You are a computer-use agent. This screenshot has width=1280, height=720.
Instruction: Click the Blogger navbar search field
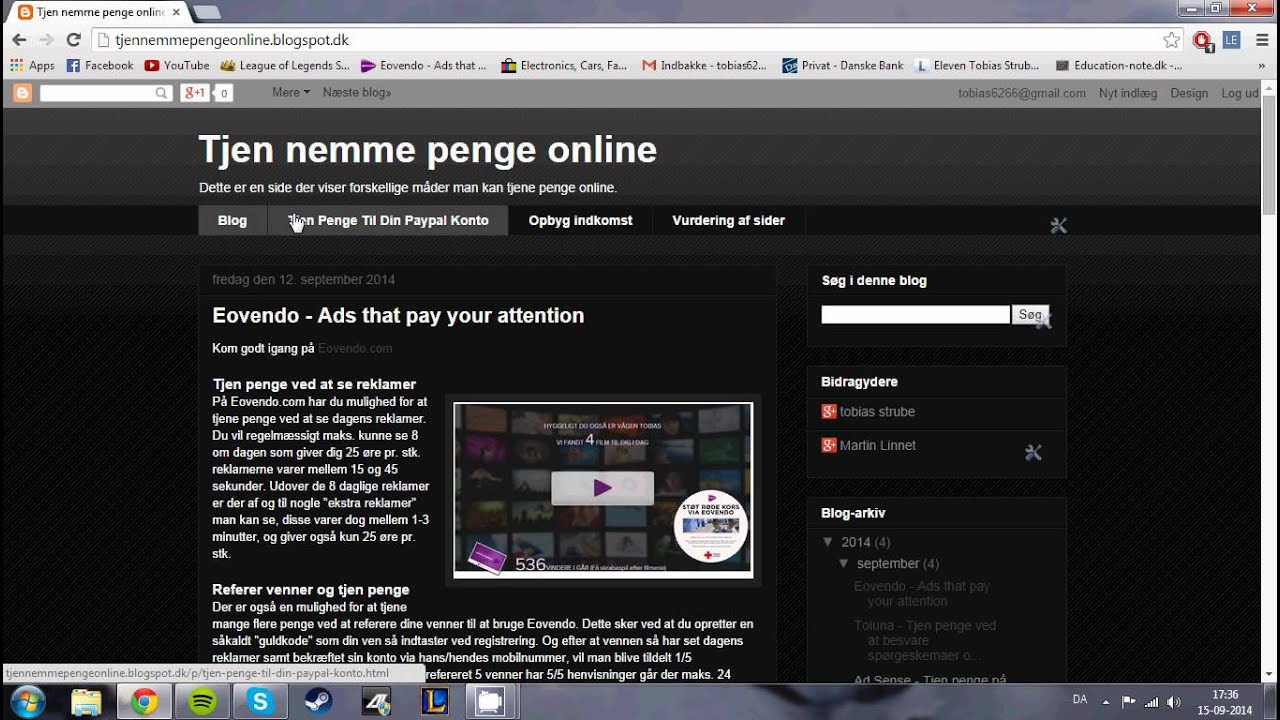tap(105, 93)
